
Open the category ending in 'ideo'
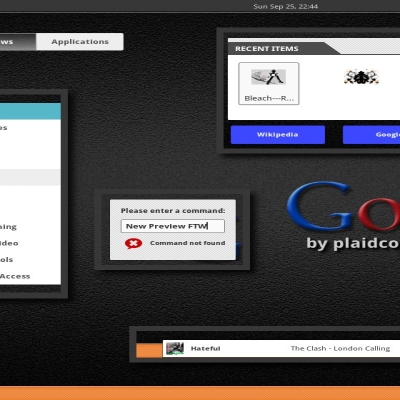tap(30, 243)
